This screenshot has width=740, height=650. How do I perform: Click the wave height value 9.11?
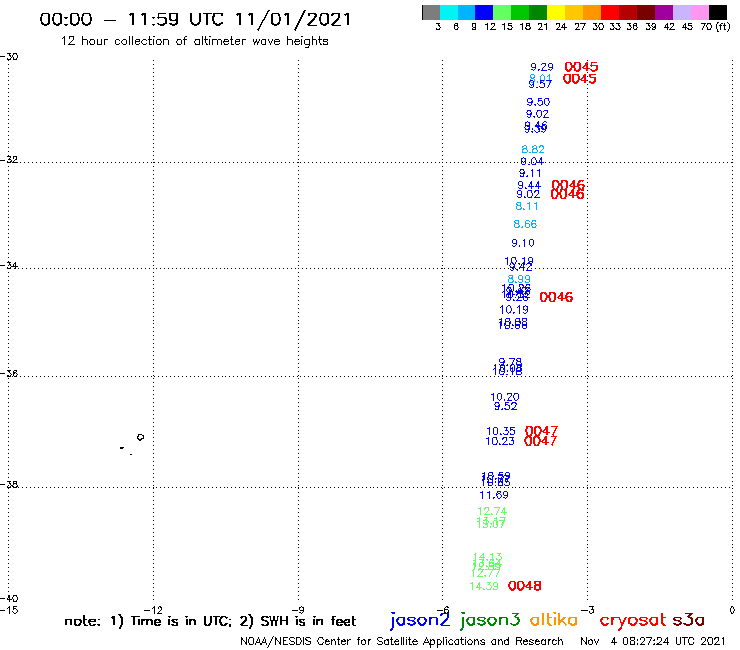(x=530, y=173)
